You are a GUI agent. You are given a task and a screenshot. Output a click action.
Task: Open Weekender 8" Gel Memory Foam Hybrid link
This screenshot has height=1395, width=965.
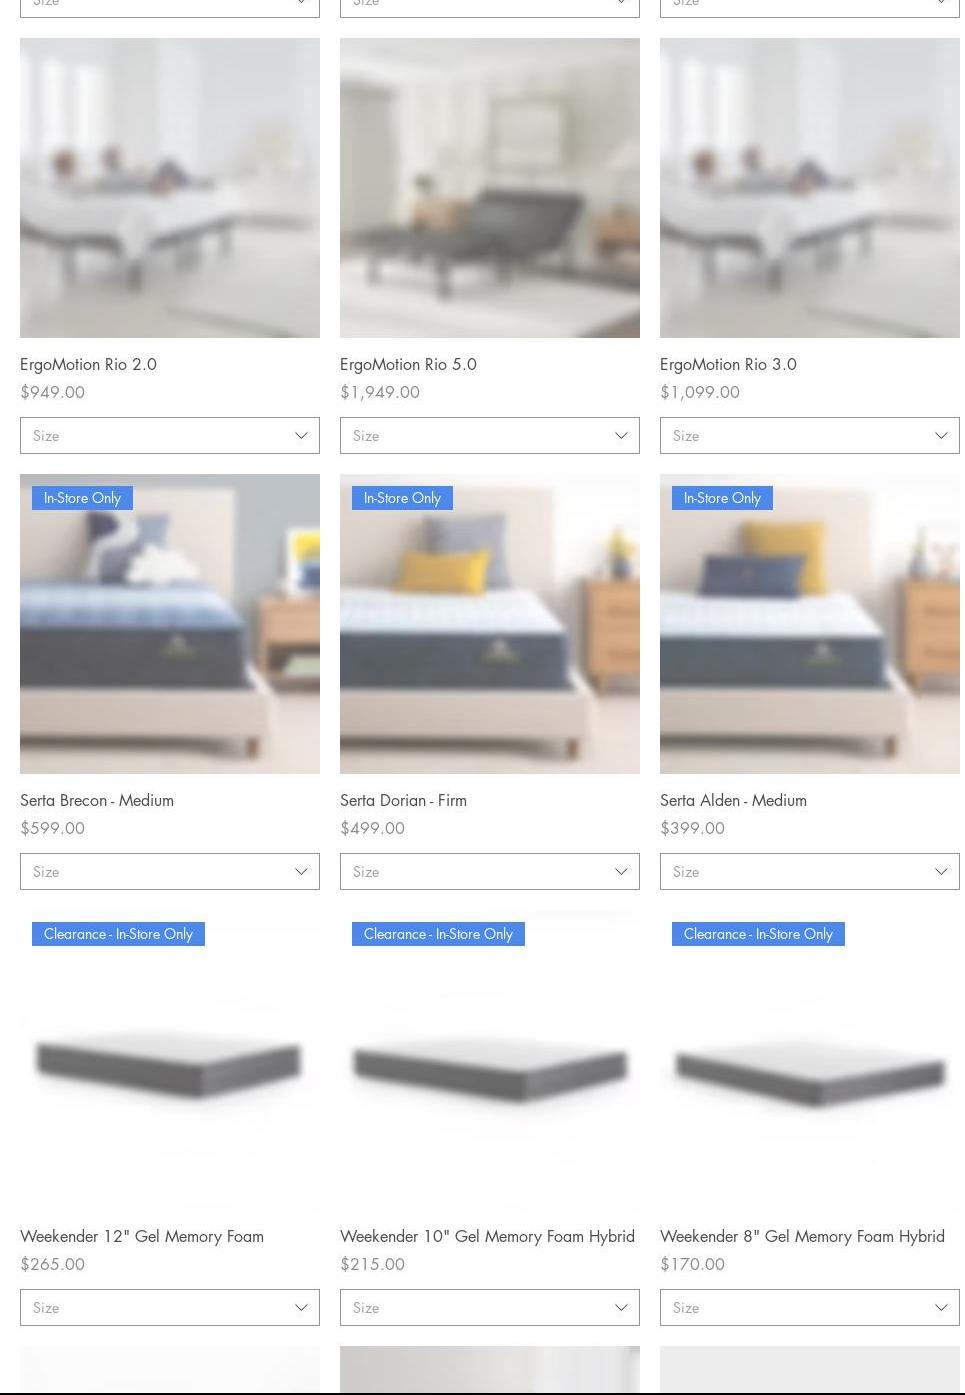click(802, 1236)
